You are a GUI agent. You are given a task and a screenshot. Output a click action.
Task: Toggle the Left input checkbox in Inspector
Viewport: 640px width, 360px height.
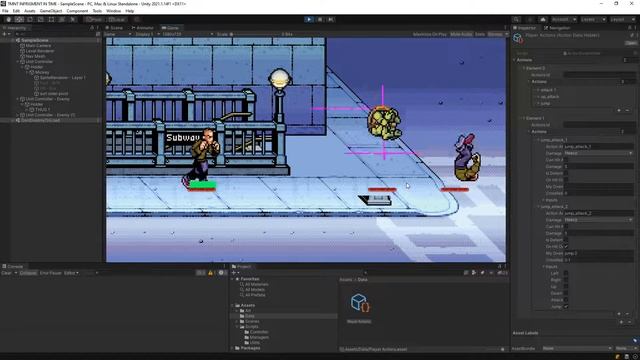pos(566,273)
